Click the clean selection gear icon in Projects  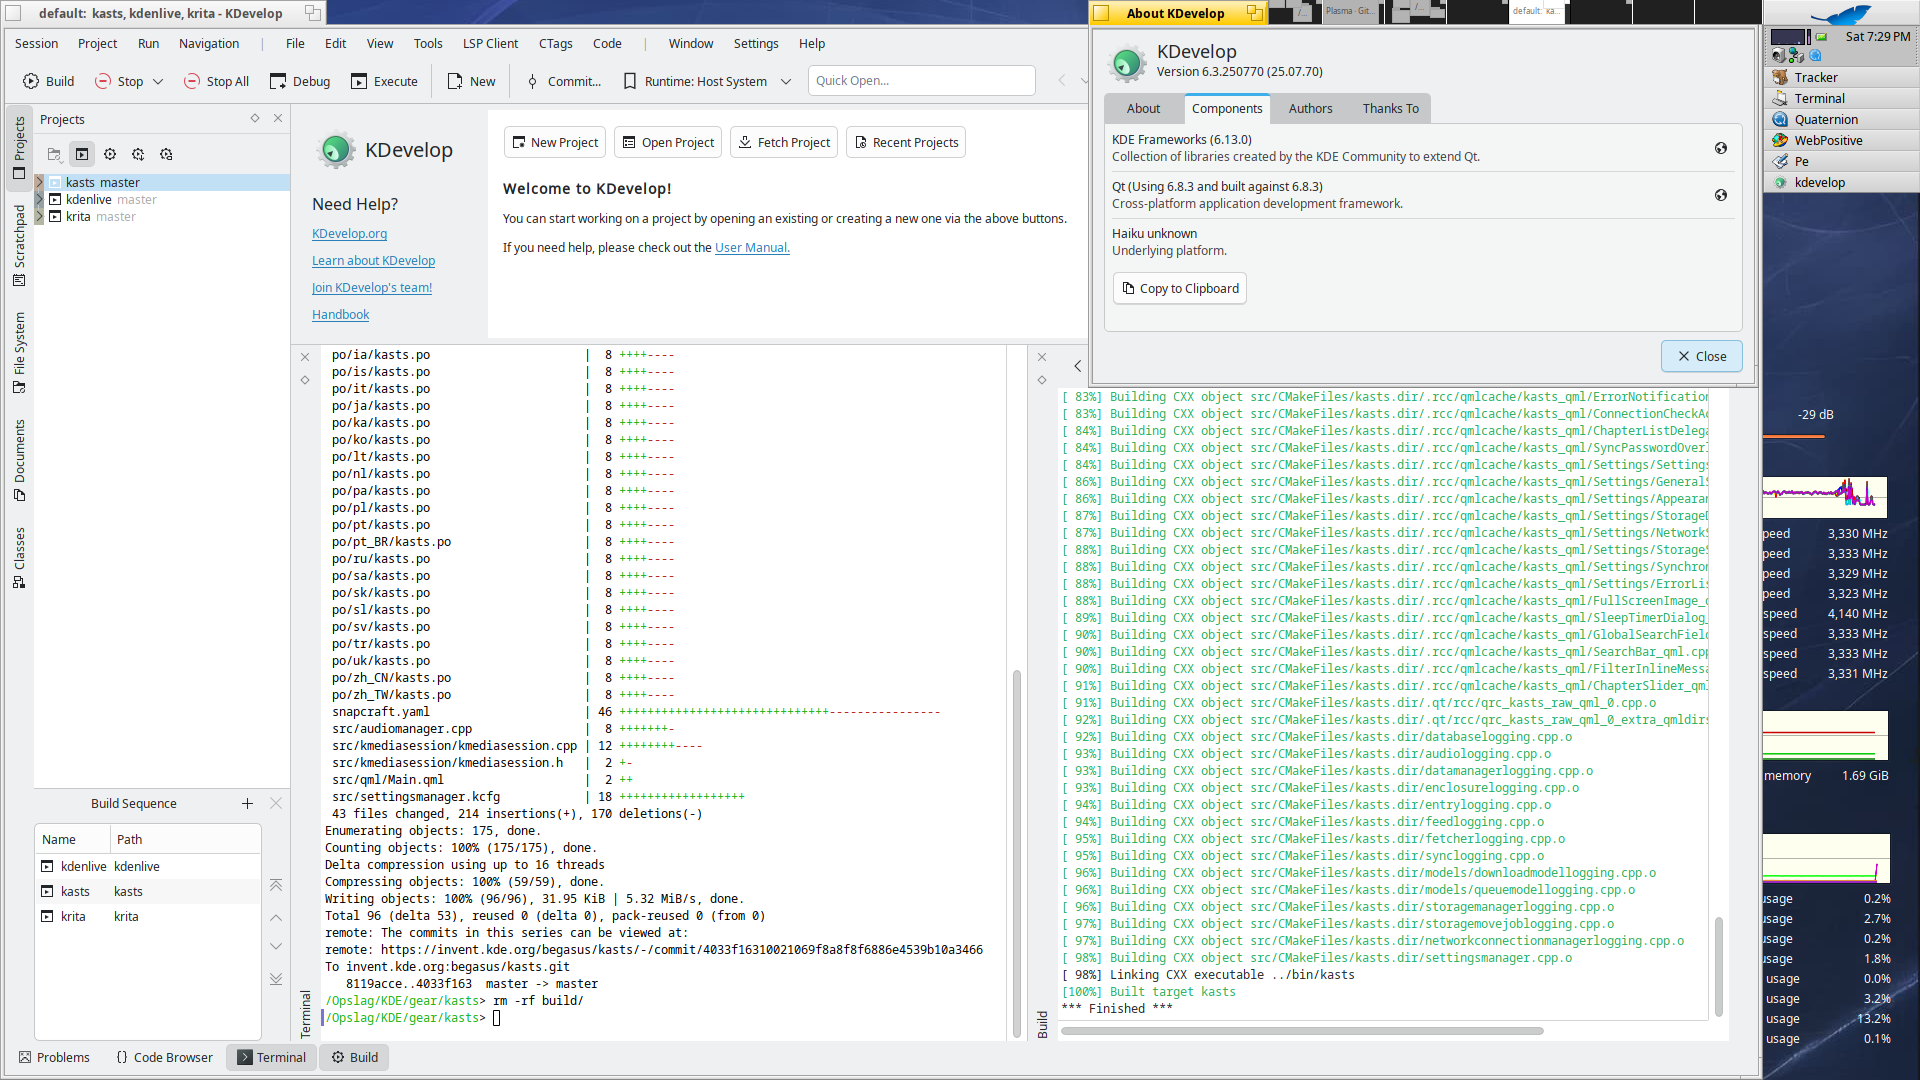[x=166, y=154]
